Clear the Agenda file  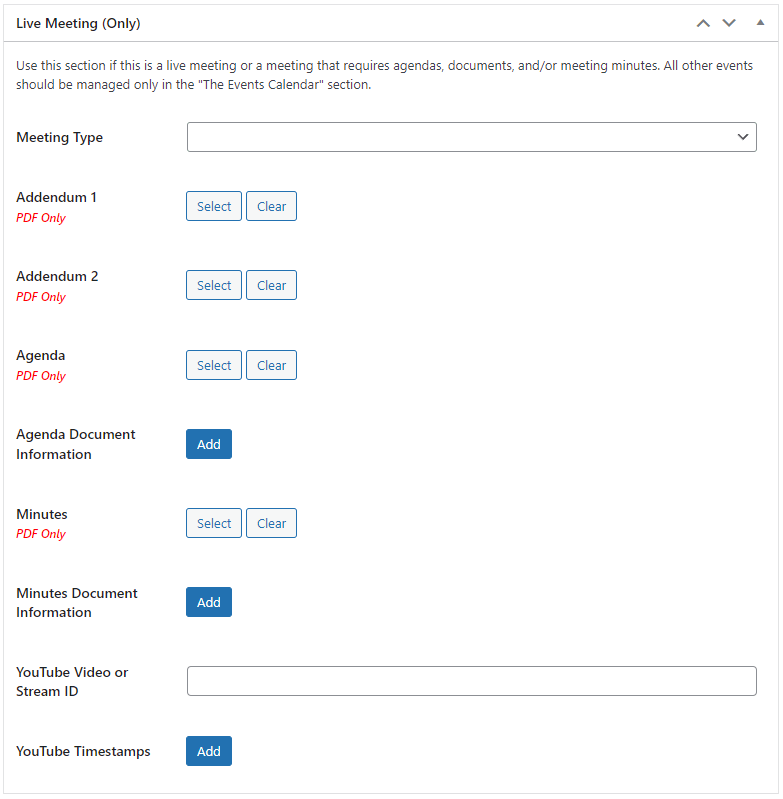(271, 365)
